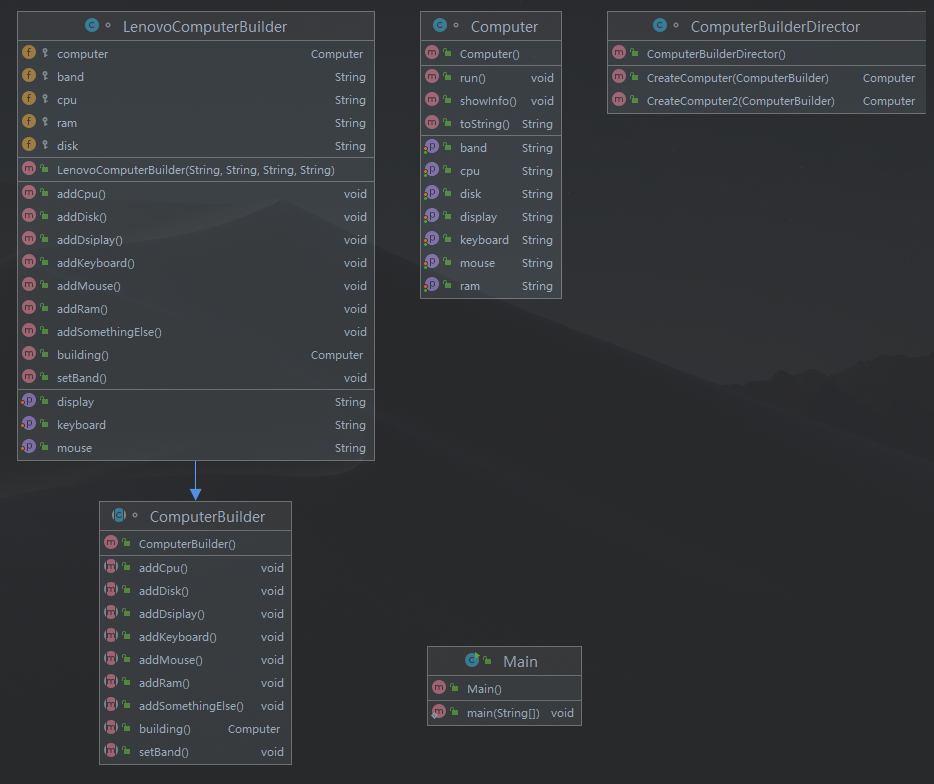Click the field icon beside computer field
Screen dimensions: 934x784
pos(29,52)
